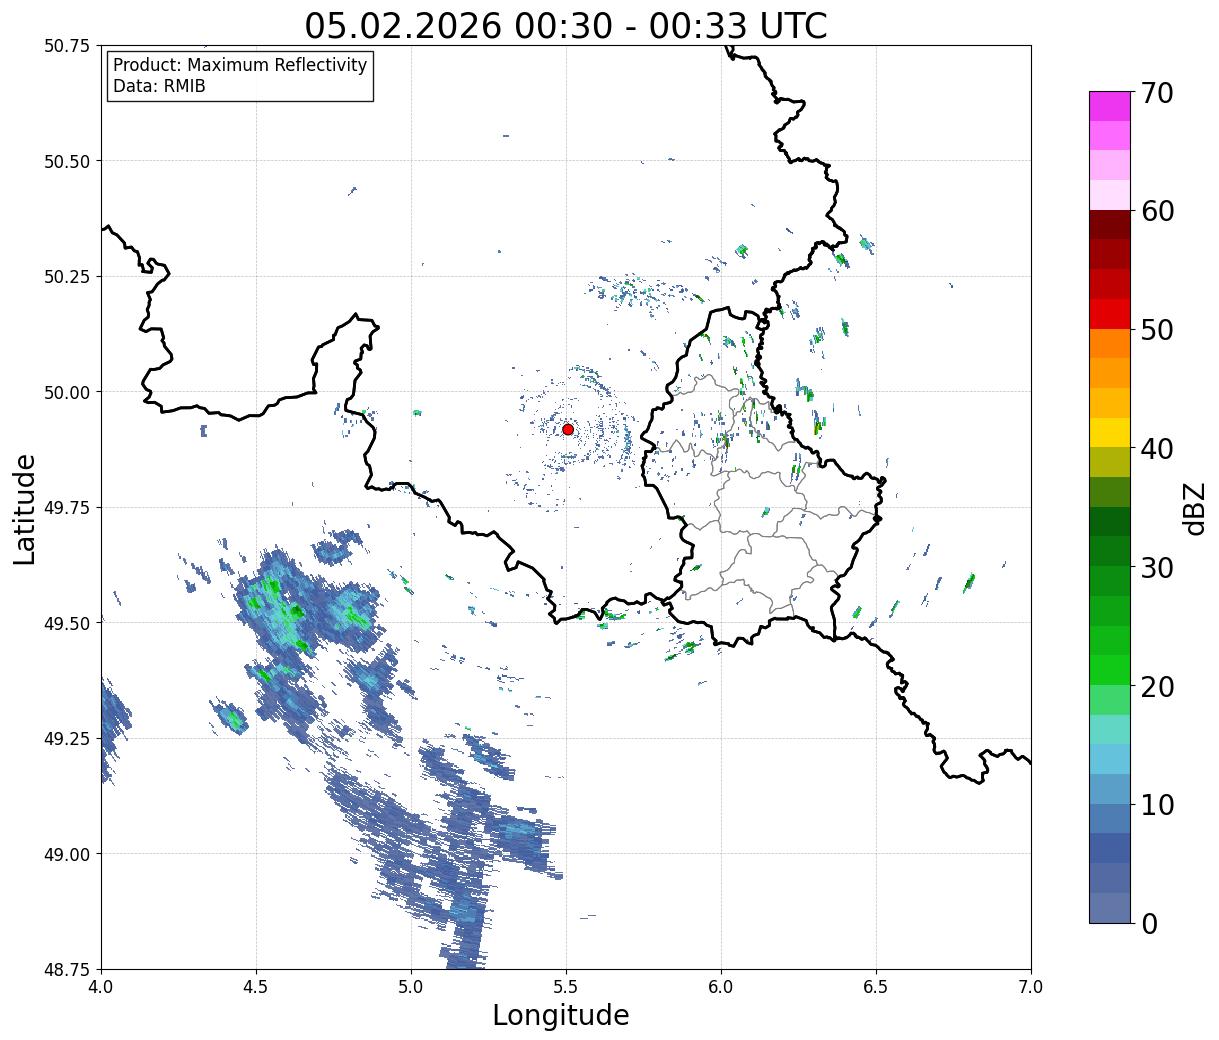The image size is (1219, 1040).
Task: Click the latitude tick label 50.25
Action: (66, 277)
